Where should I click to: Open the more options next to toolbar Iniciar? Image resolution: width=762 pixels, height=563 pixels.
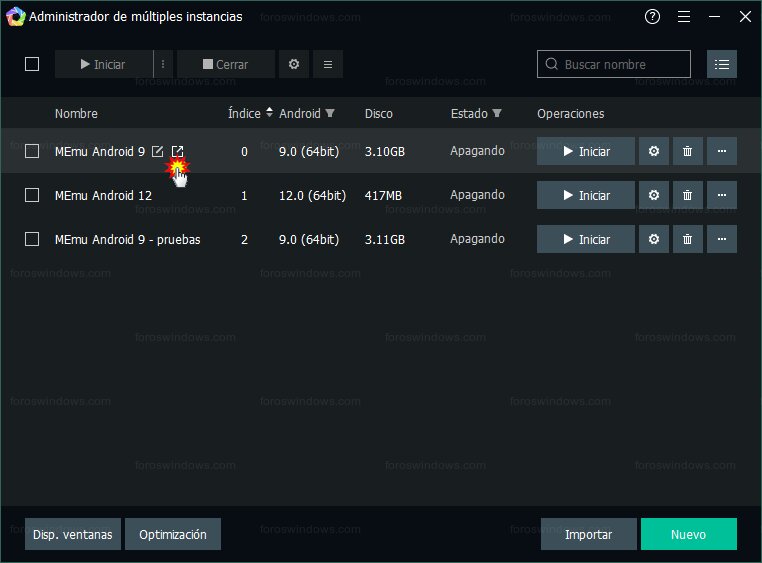click(163, 64)
